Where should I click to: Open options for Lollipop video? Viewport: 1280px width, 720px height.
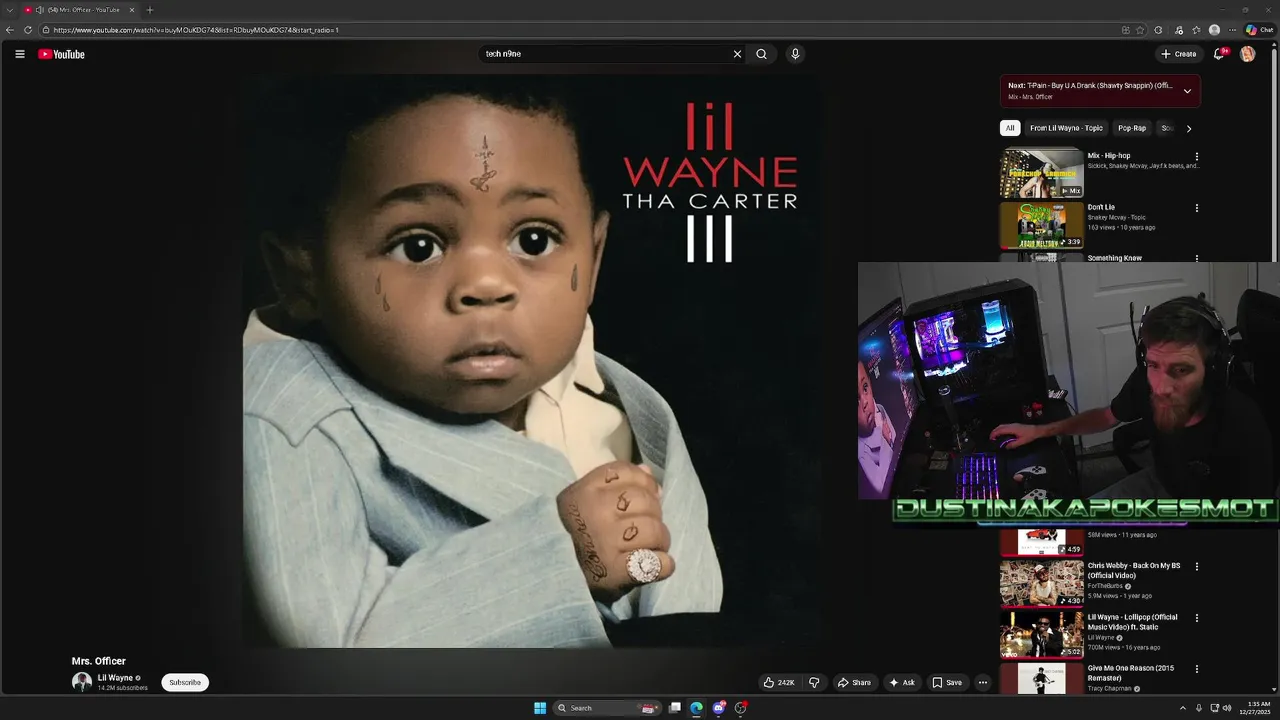(1196, 618)
